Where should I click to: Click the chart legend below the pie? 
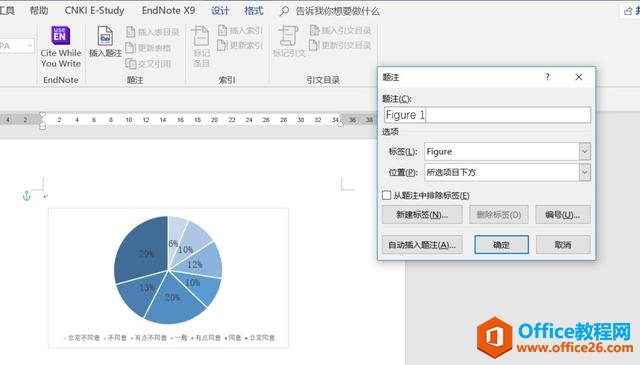tap(169, 338)
